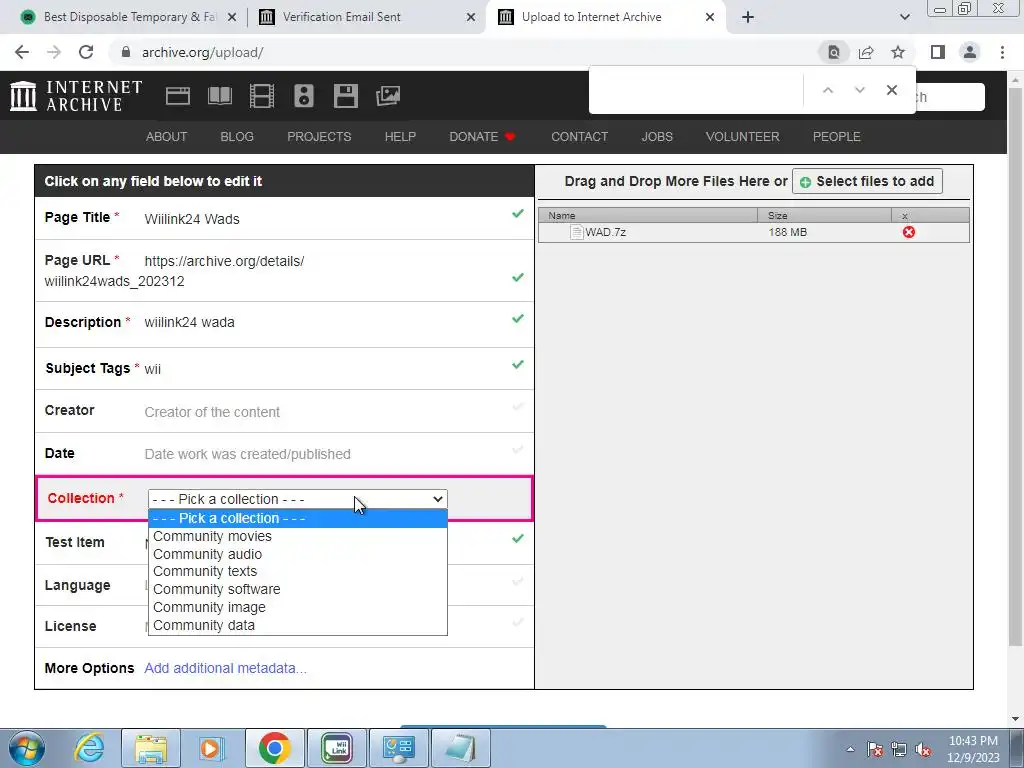This screenshot has height=768, width=1024.
Task: Click Select files to add button
Action: point(867,181)
